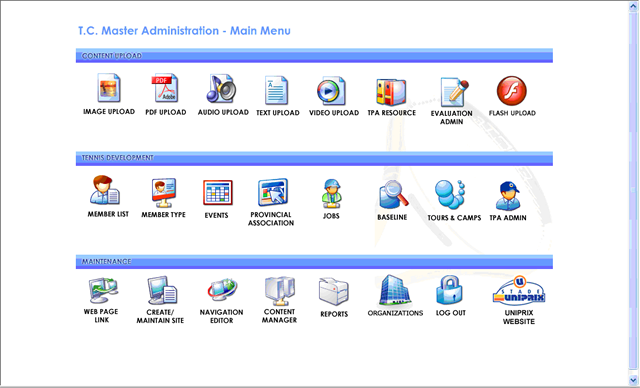
Task: Open the Member List icon
Action: point(104,190)
